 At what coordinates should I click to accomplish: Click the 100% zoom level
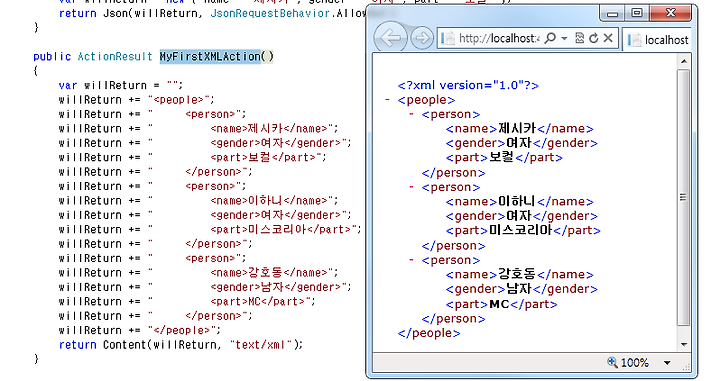635,363
